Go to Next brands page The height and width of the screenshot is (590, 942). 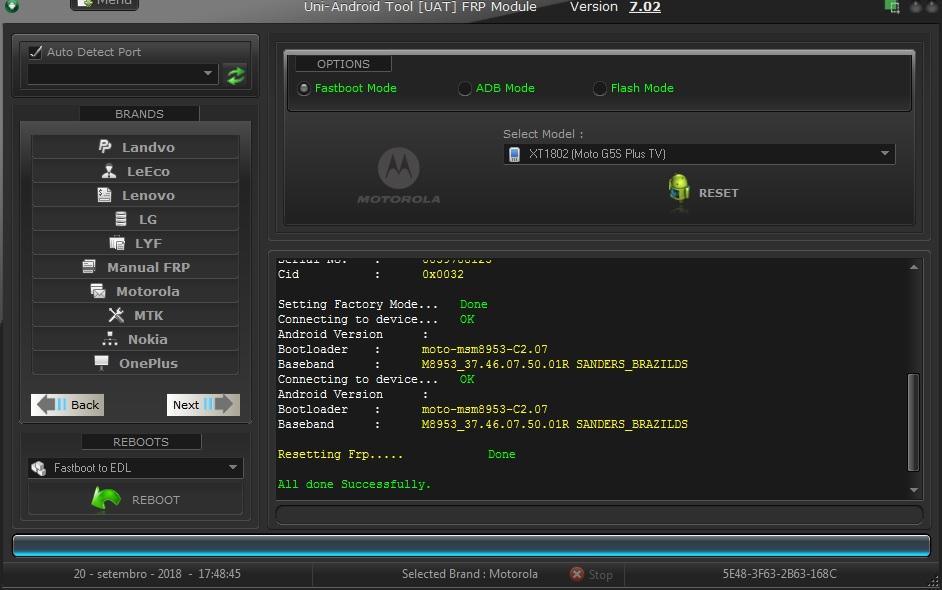coord(202,404)
